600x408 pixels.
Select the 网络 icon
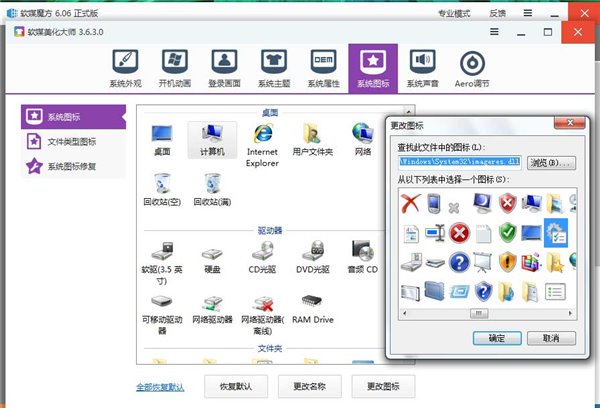pos(363,140)
